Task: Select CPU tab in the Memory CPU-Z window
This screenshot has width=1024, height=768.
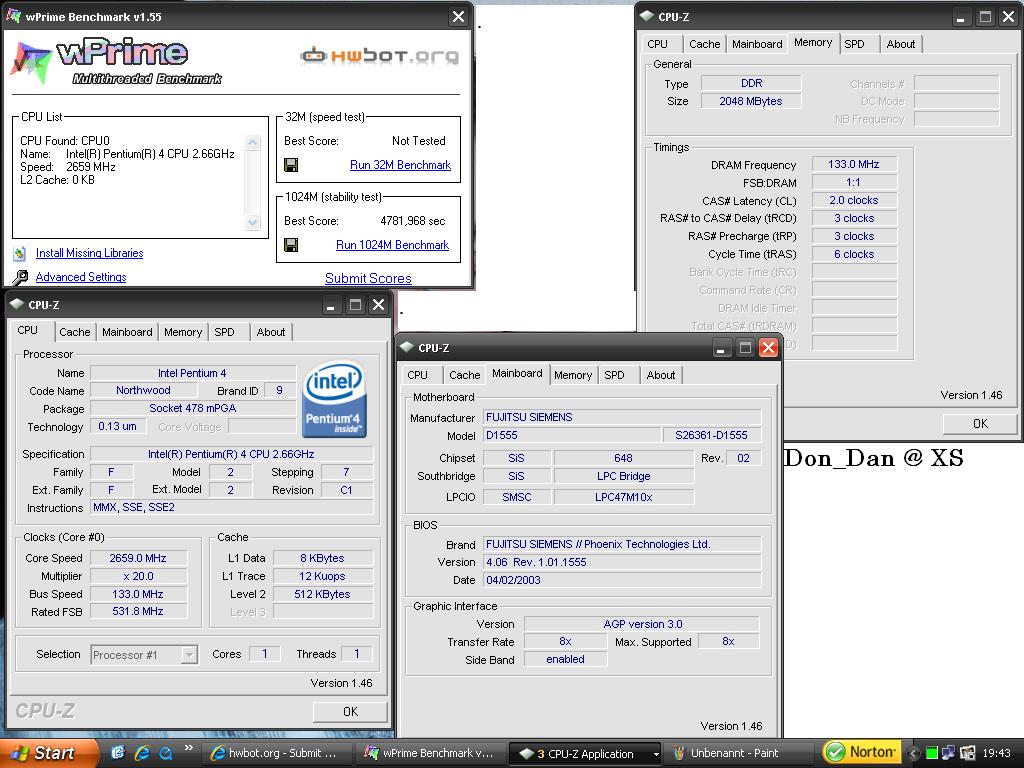Action: coord(657,44)
